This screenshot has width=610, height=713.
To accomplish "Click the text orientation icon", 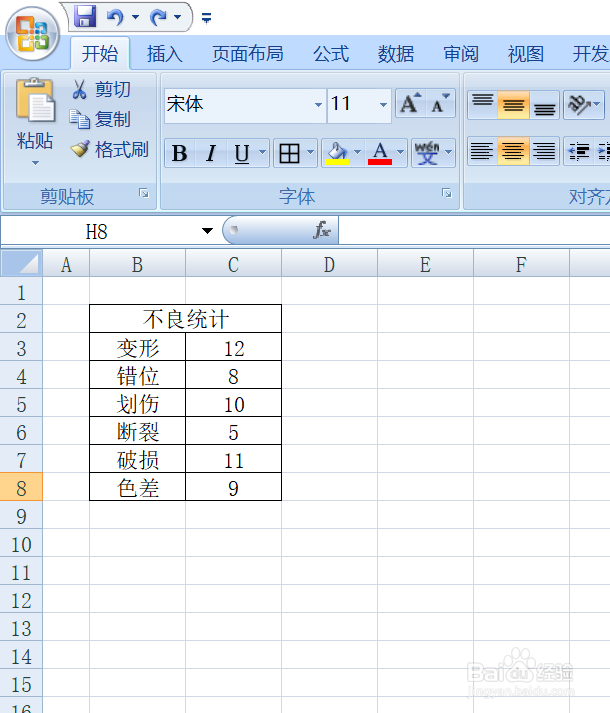I will (579, 105).
